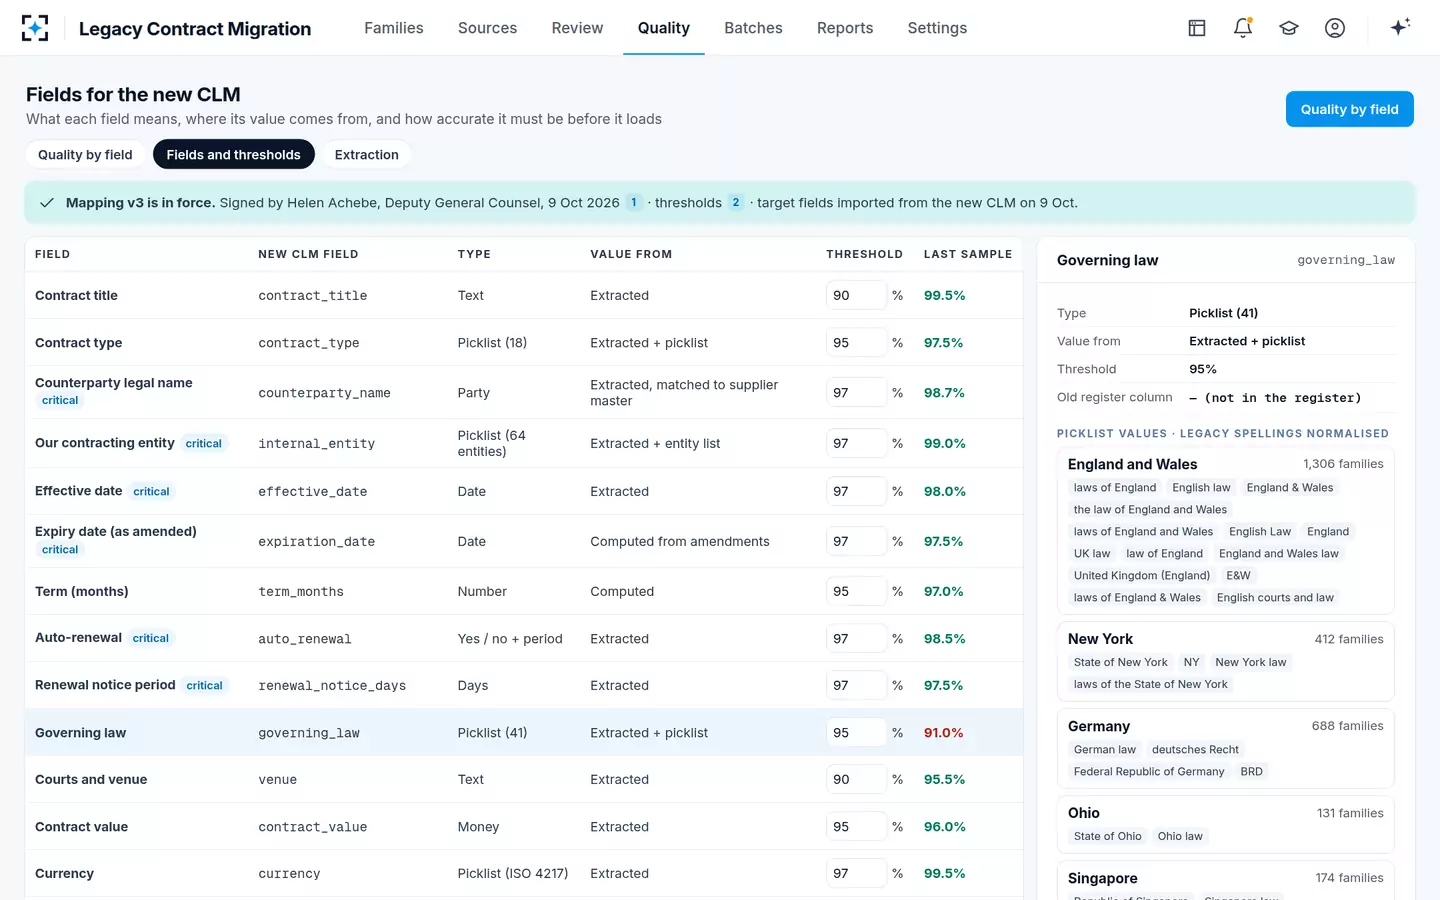Edit threshold input for Governing law
This screenshot has width=1440, height=900.
(856, 732)
